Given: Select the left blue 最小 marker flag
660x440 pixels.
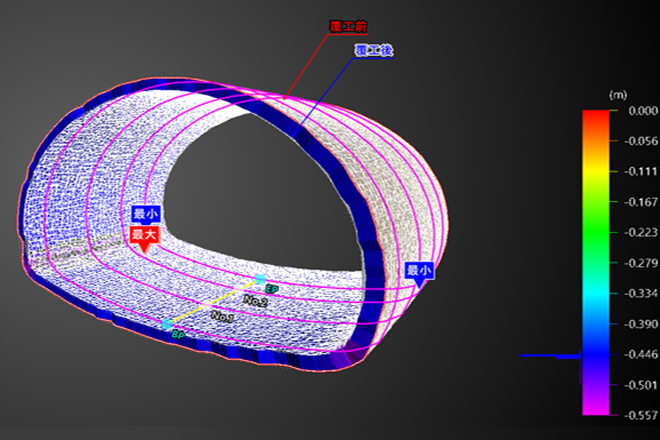Looking at the screenshot, I should click(145, 215).
